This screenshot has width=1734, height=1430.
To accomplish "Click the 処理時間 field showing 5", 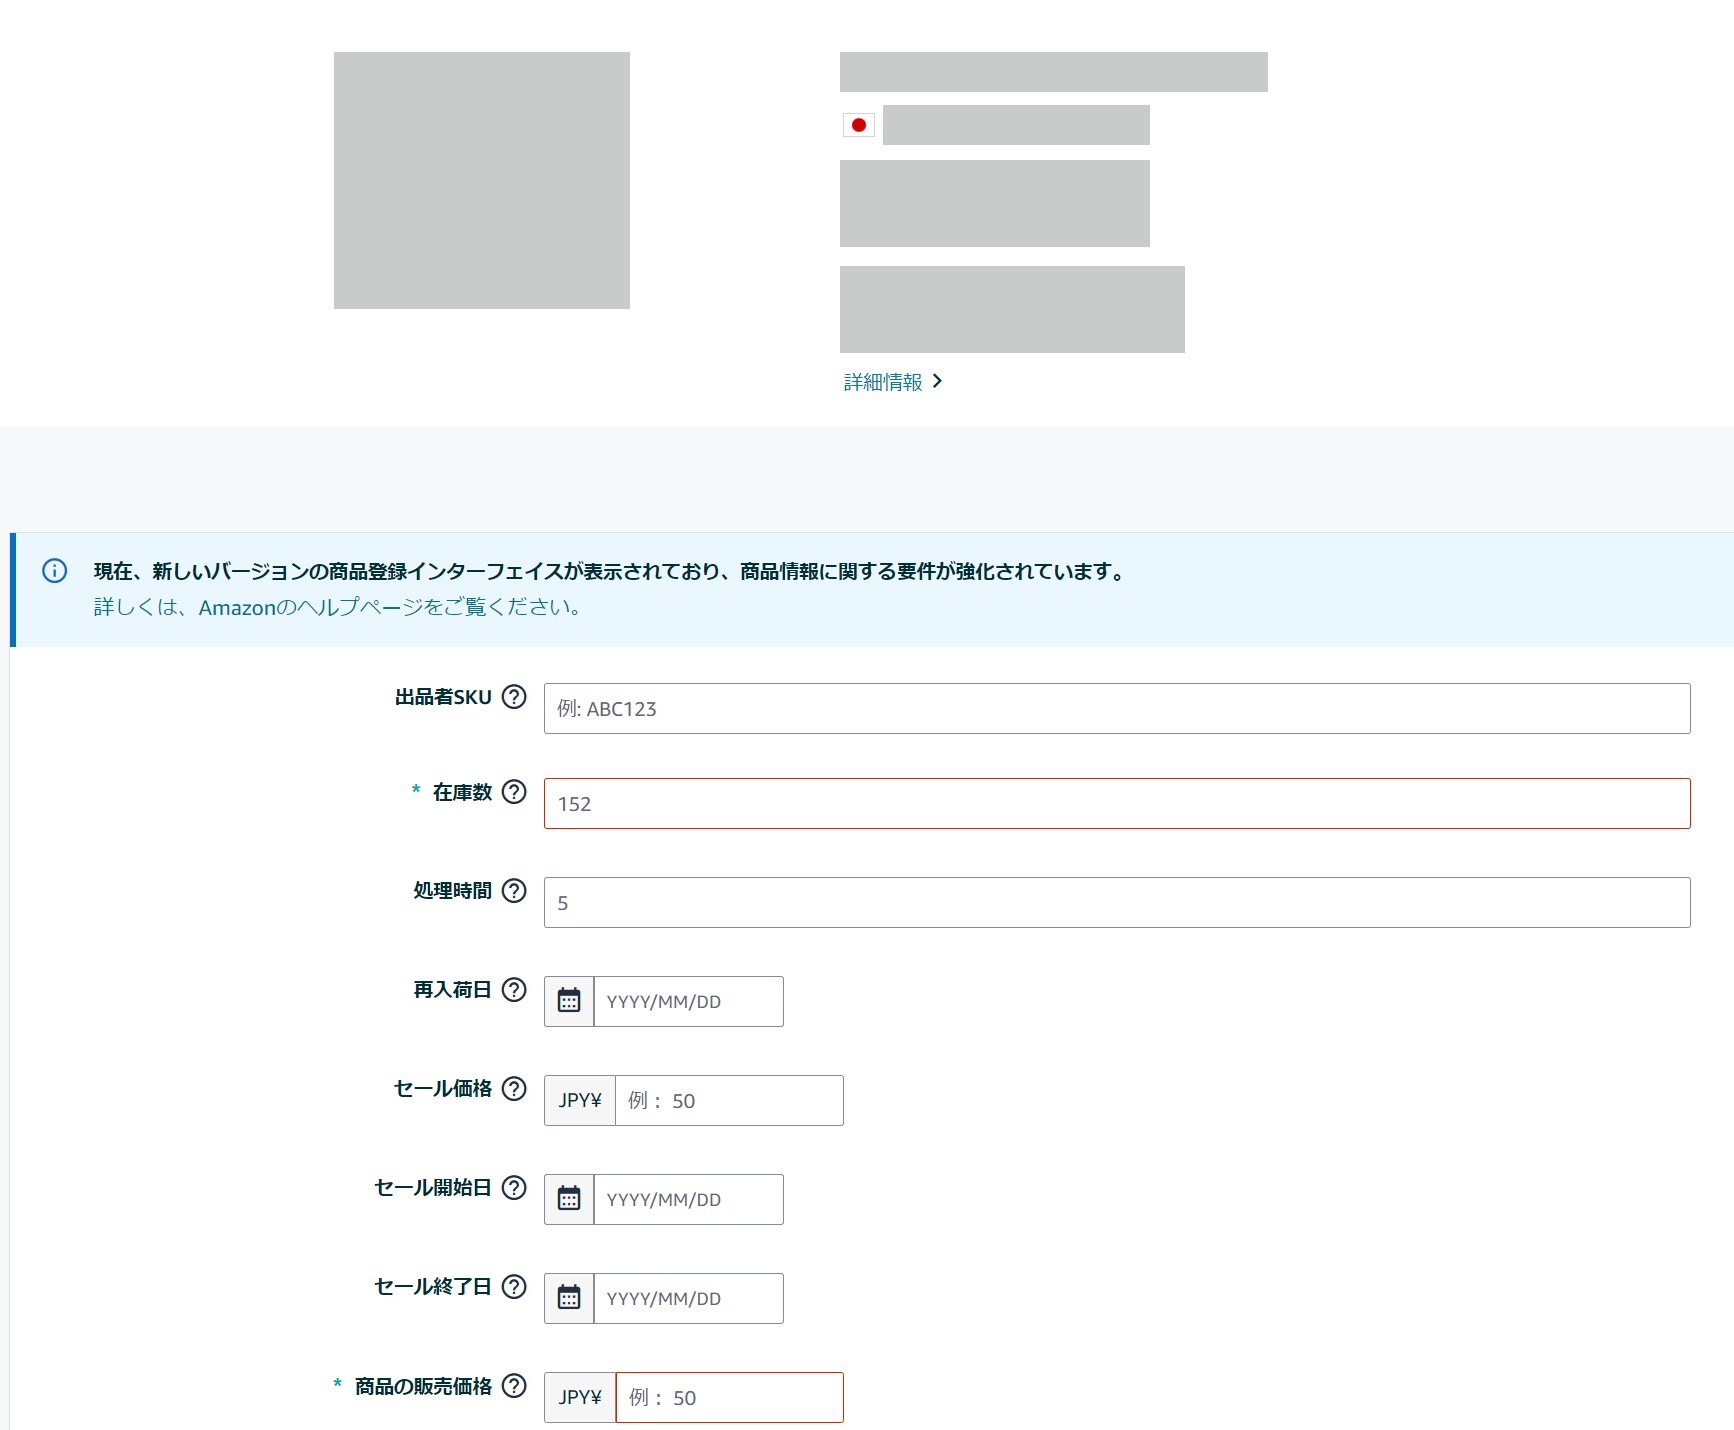I will (x=1115, y=901).
